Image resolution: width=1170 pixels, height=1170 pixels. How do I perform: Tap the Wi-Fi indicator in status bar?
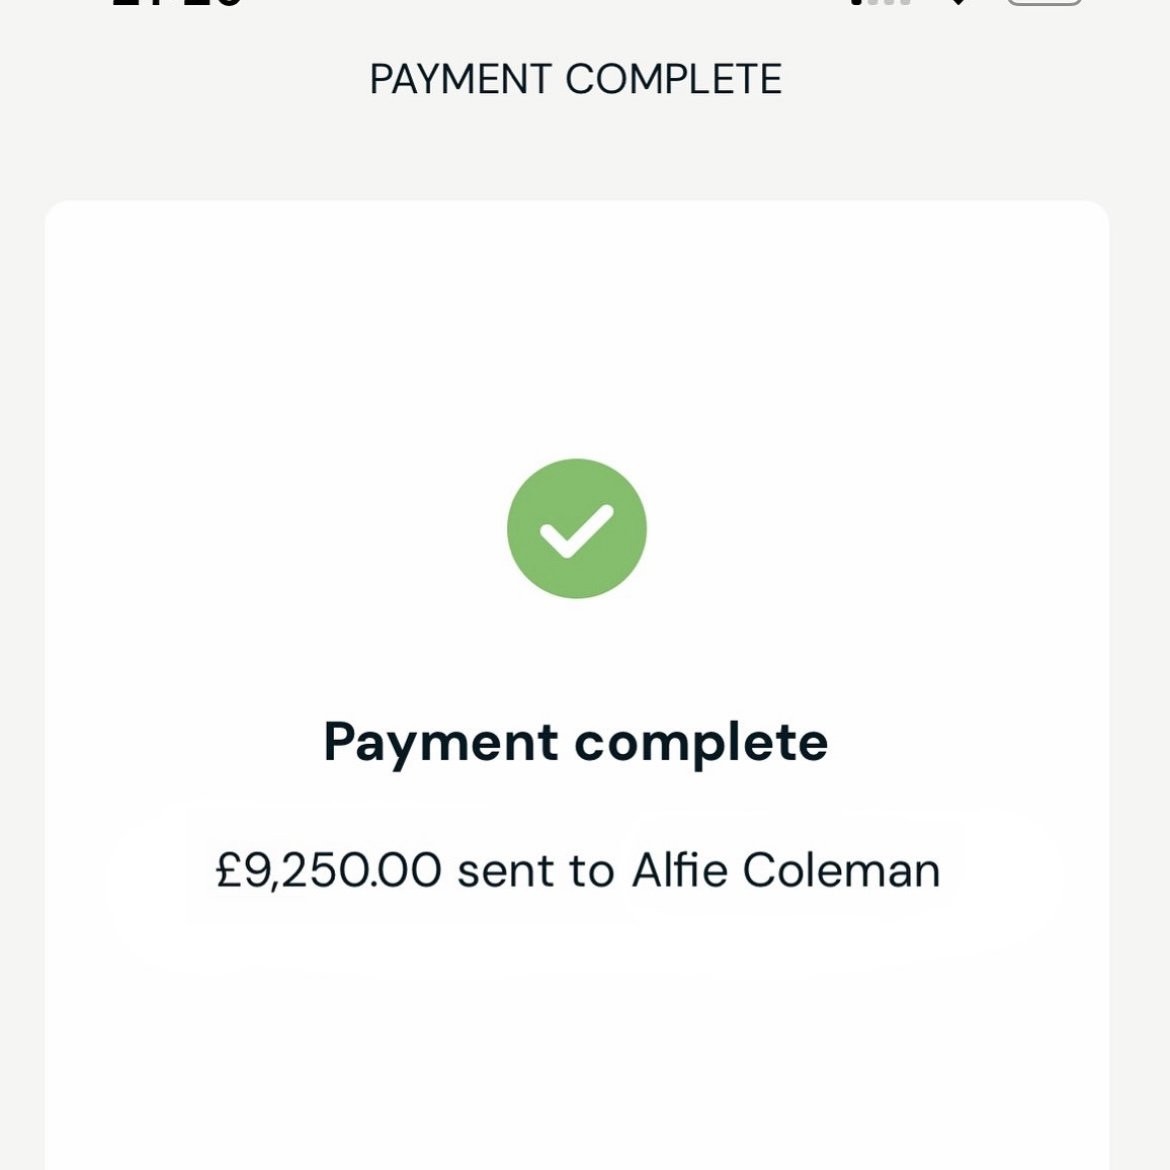point(959,3)
